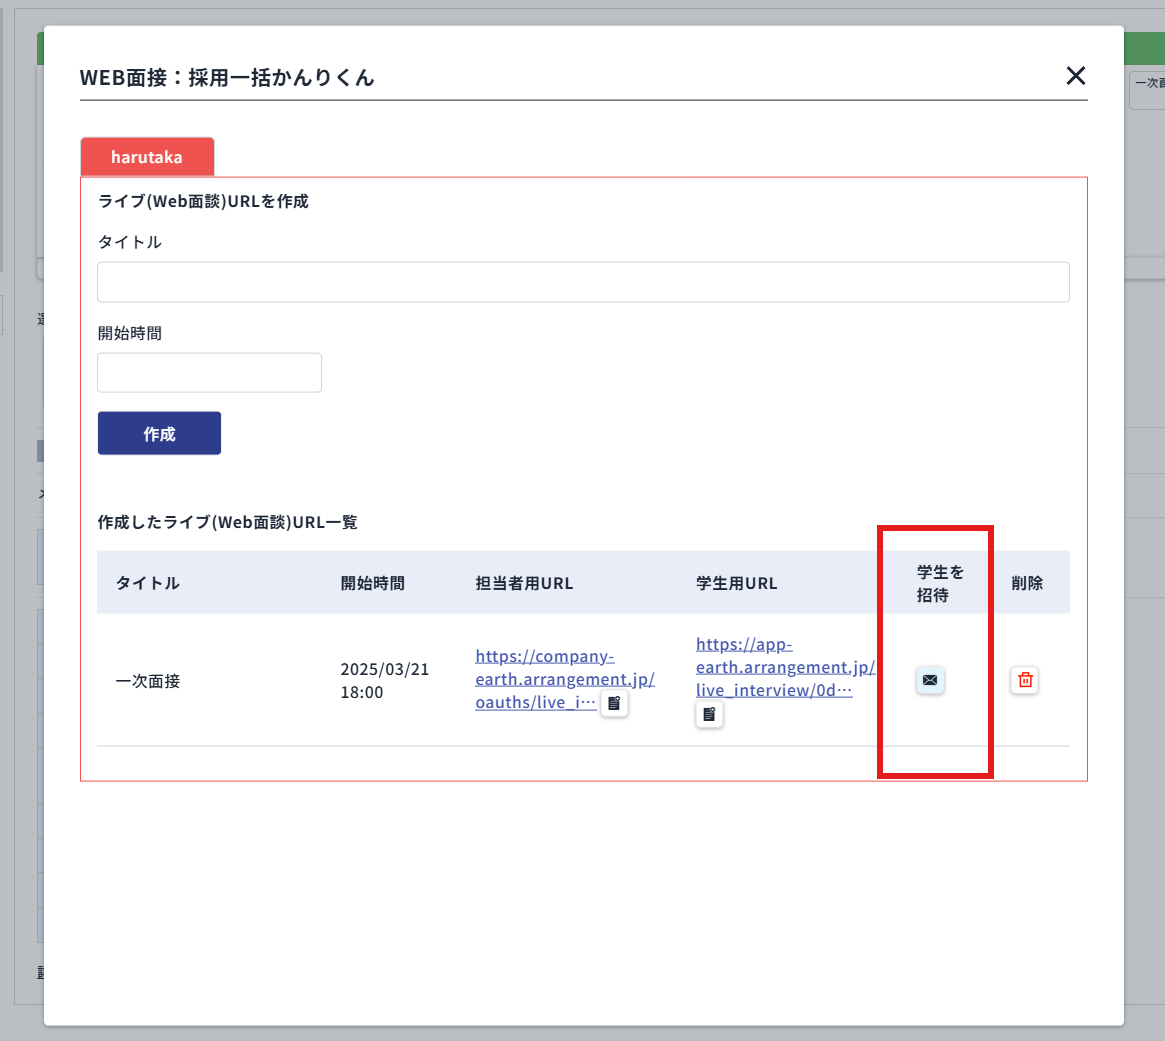Click the 開始時間 column header in table
This screenshot has width=1165, height=1041.
(x=372, y=583)
